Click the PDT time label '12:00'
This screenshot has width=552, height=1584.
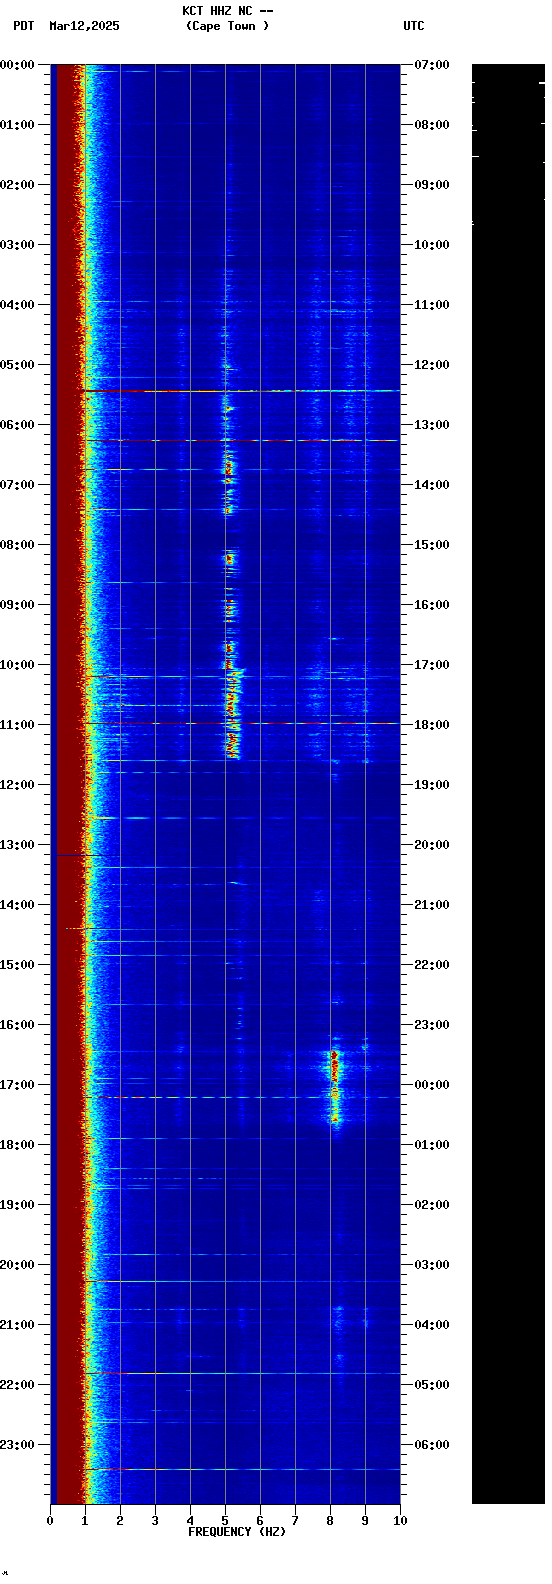pyautogui.click(x=17, y=785)
